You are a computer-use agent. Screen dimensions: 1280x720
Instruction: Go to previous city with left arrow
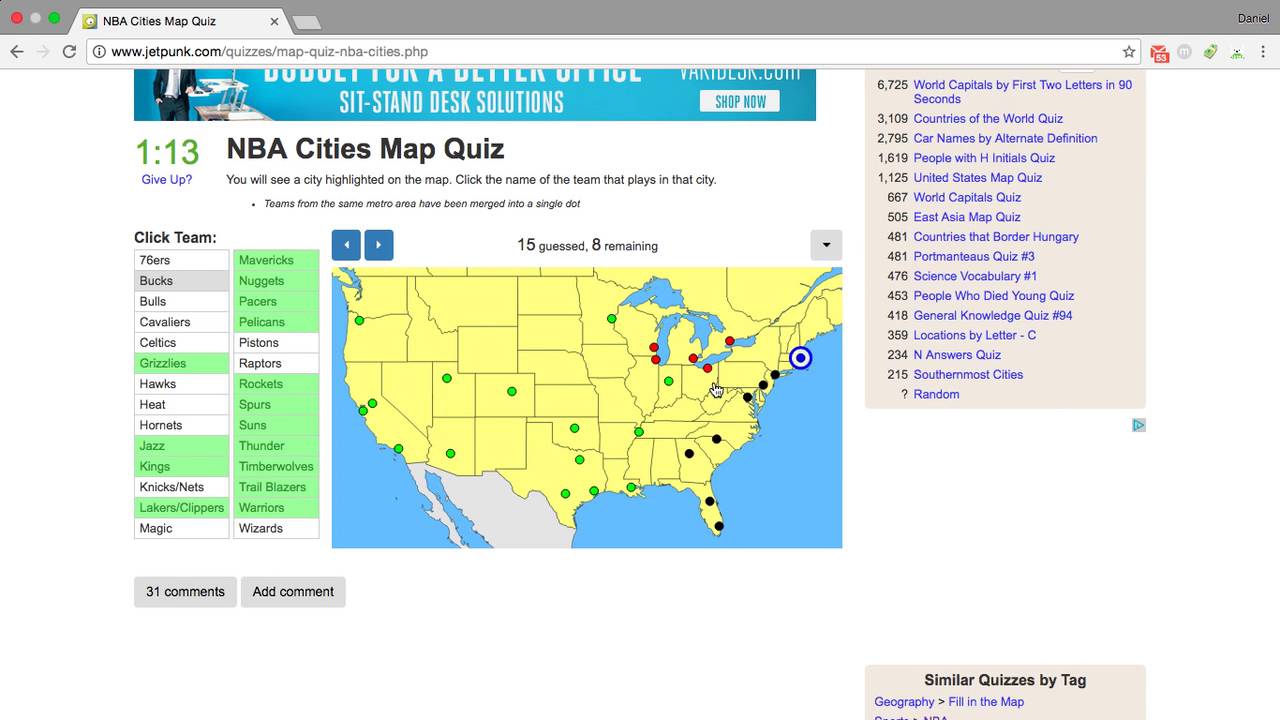click(x=346, y=245)
